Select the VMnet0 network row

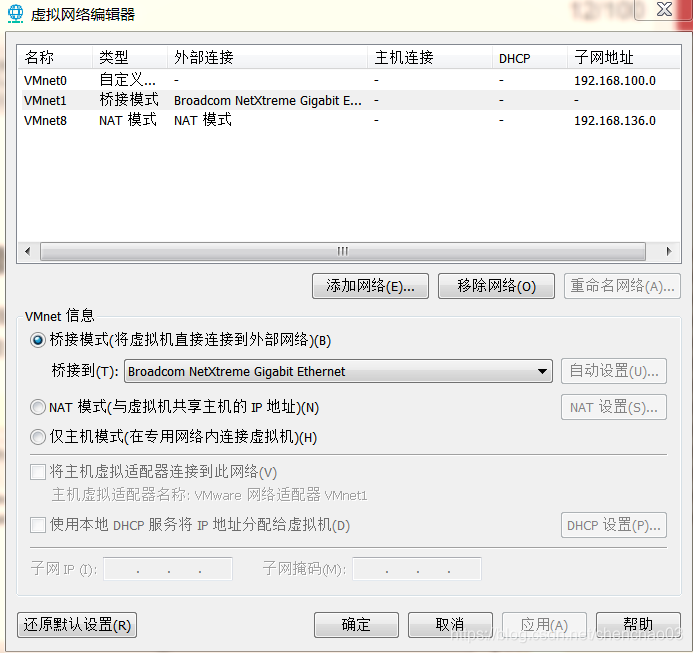pos(349,80)
